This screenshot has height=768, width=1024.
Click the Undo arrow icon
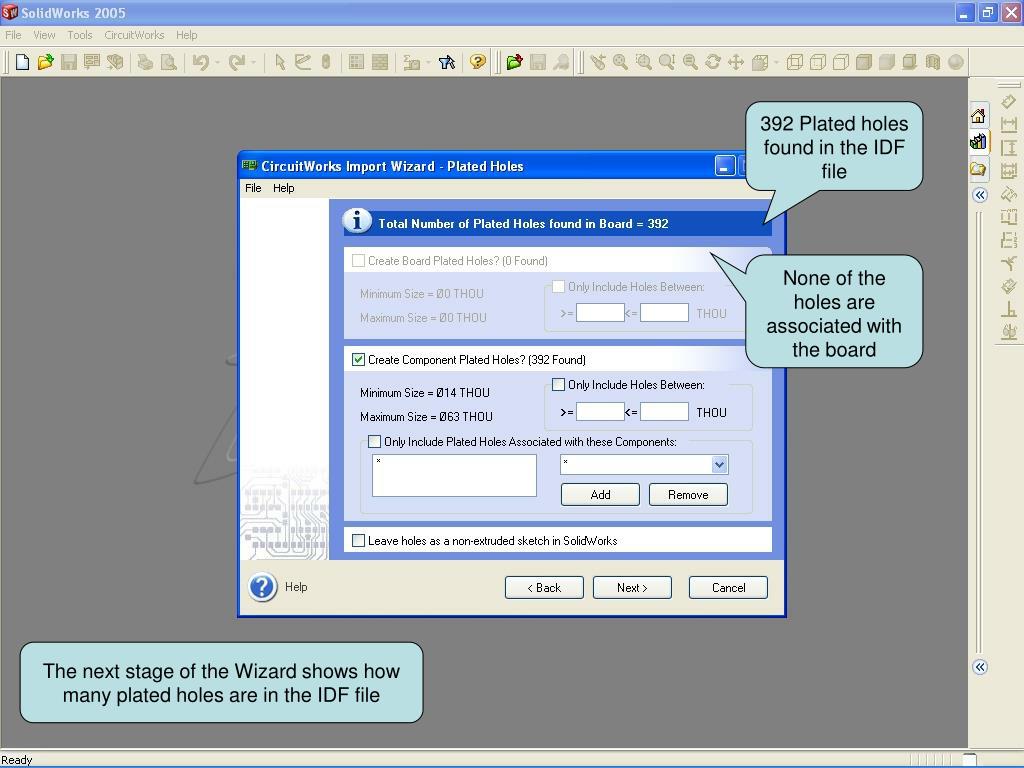(x=200, y=62)
